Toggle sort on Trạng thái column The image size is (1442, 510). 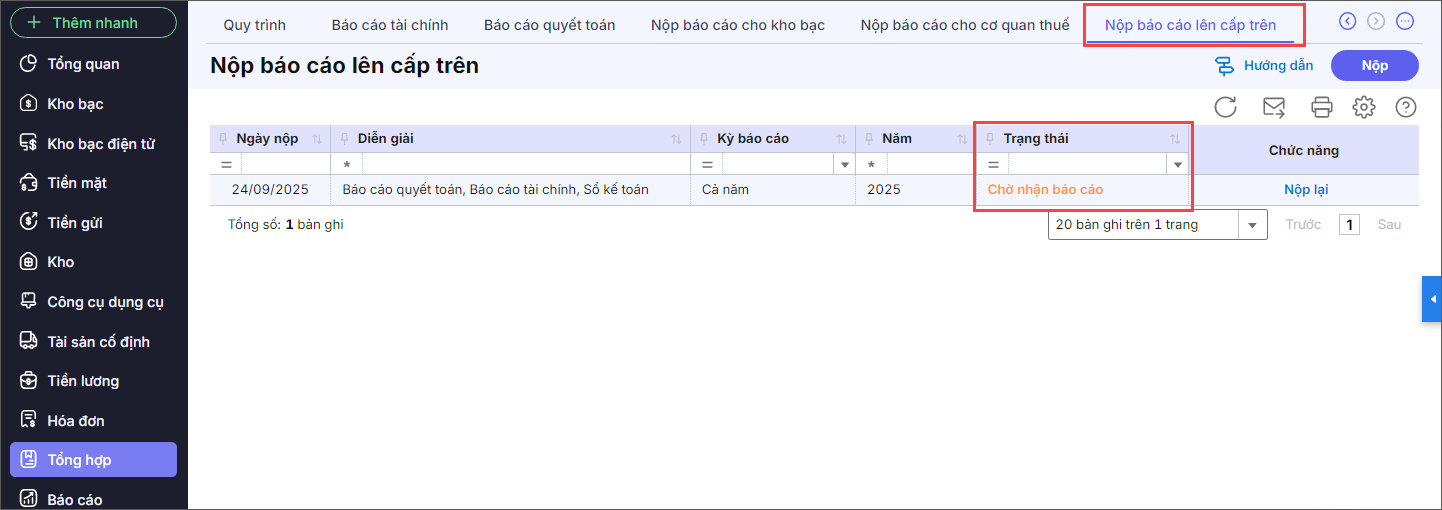(1175, 139)
